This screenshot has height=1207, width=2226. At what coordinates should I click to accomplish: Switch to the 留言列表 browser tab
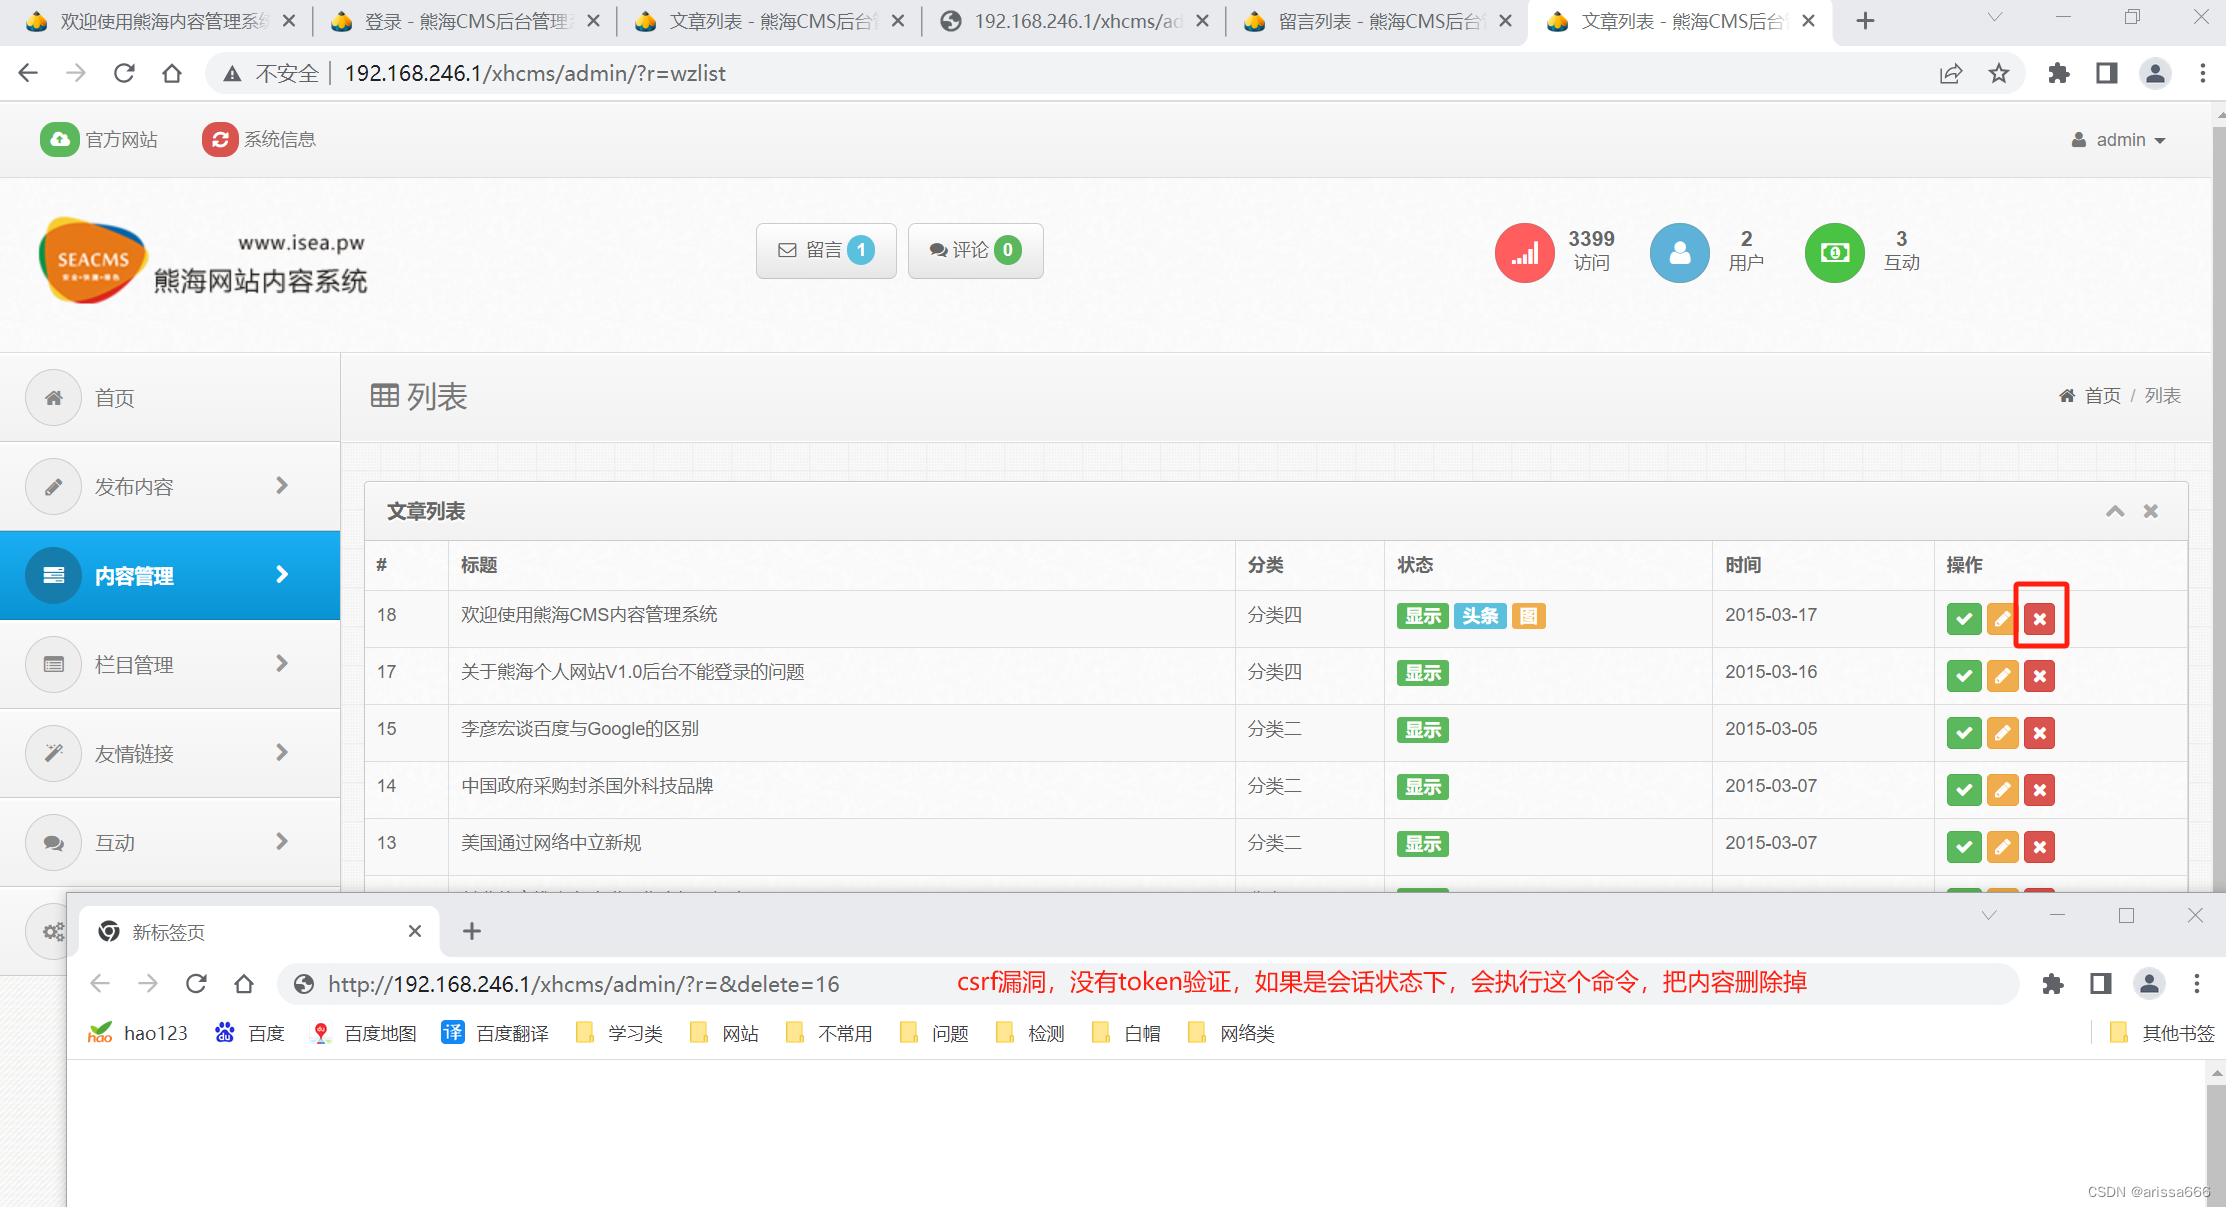click(1376, 21)
